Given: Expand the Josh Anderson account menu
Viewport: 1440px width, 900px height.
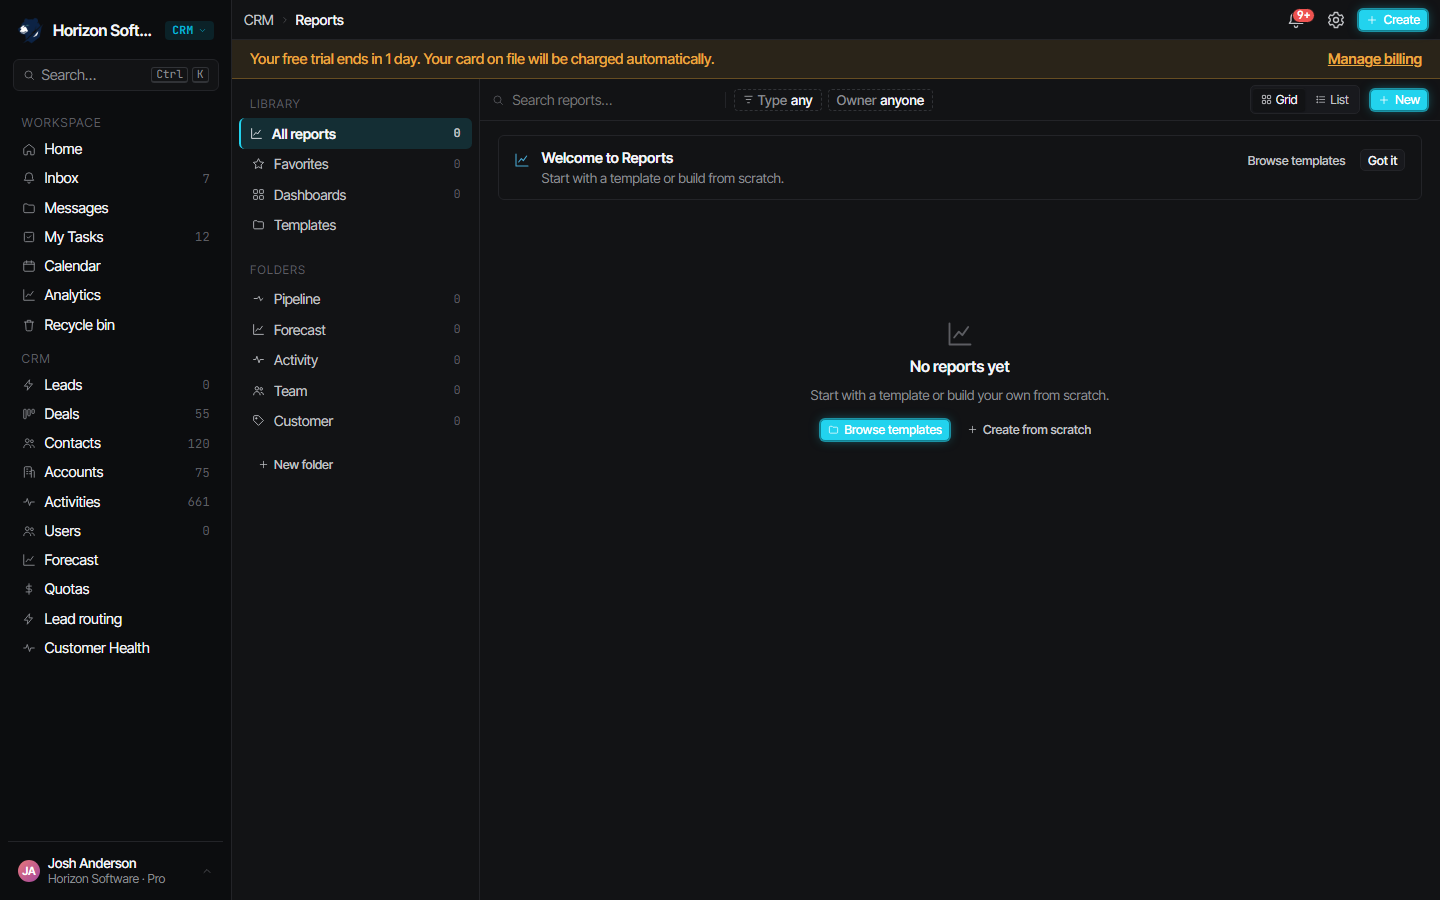Looking at the screenshot, I should pyautogui.click(x=116, y=871).
